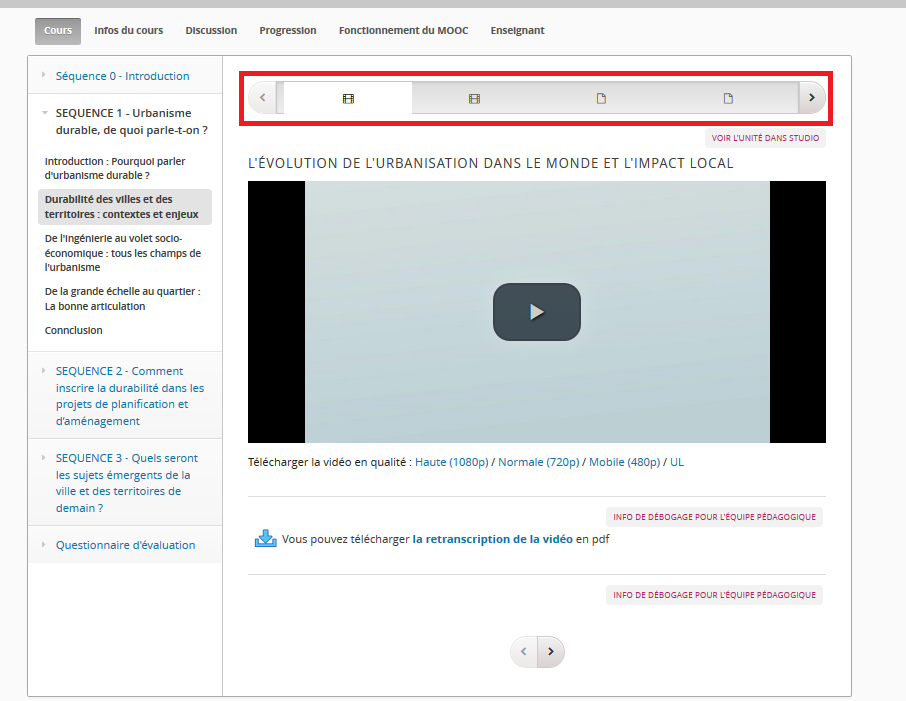The height and width of the screenshot is (701, 906).
Task: Click bottom previous arrow button
Action: click(x=523, y=652)
